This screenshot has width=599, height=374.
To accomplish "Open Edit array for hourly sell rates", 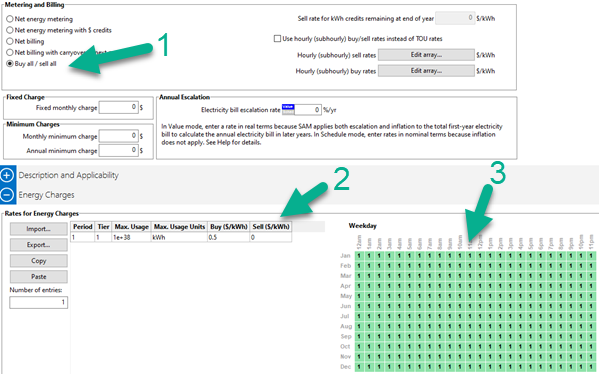I will coord(426,55).
